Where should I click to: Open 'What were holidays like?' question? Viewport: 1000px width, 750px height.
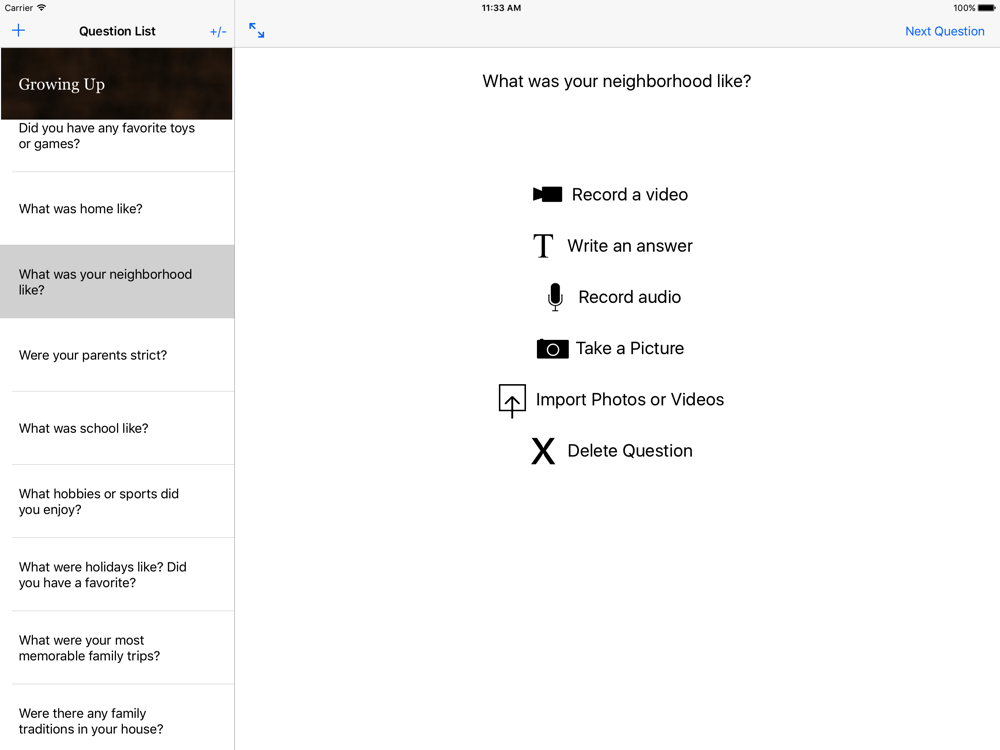117,575
